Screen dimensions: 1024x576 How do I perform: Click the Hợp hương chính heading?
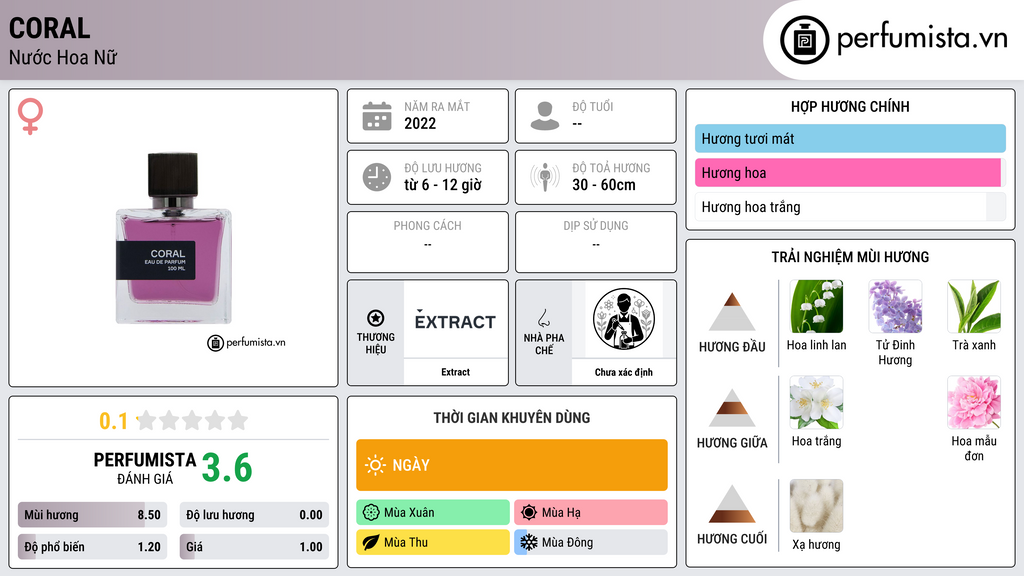coord(850,106)
